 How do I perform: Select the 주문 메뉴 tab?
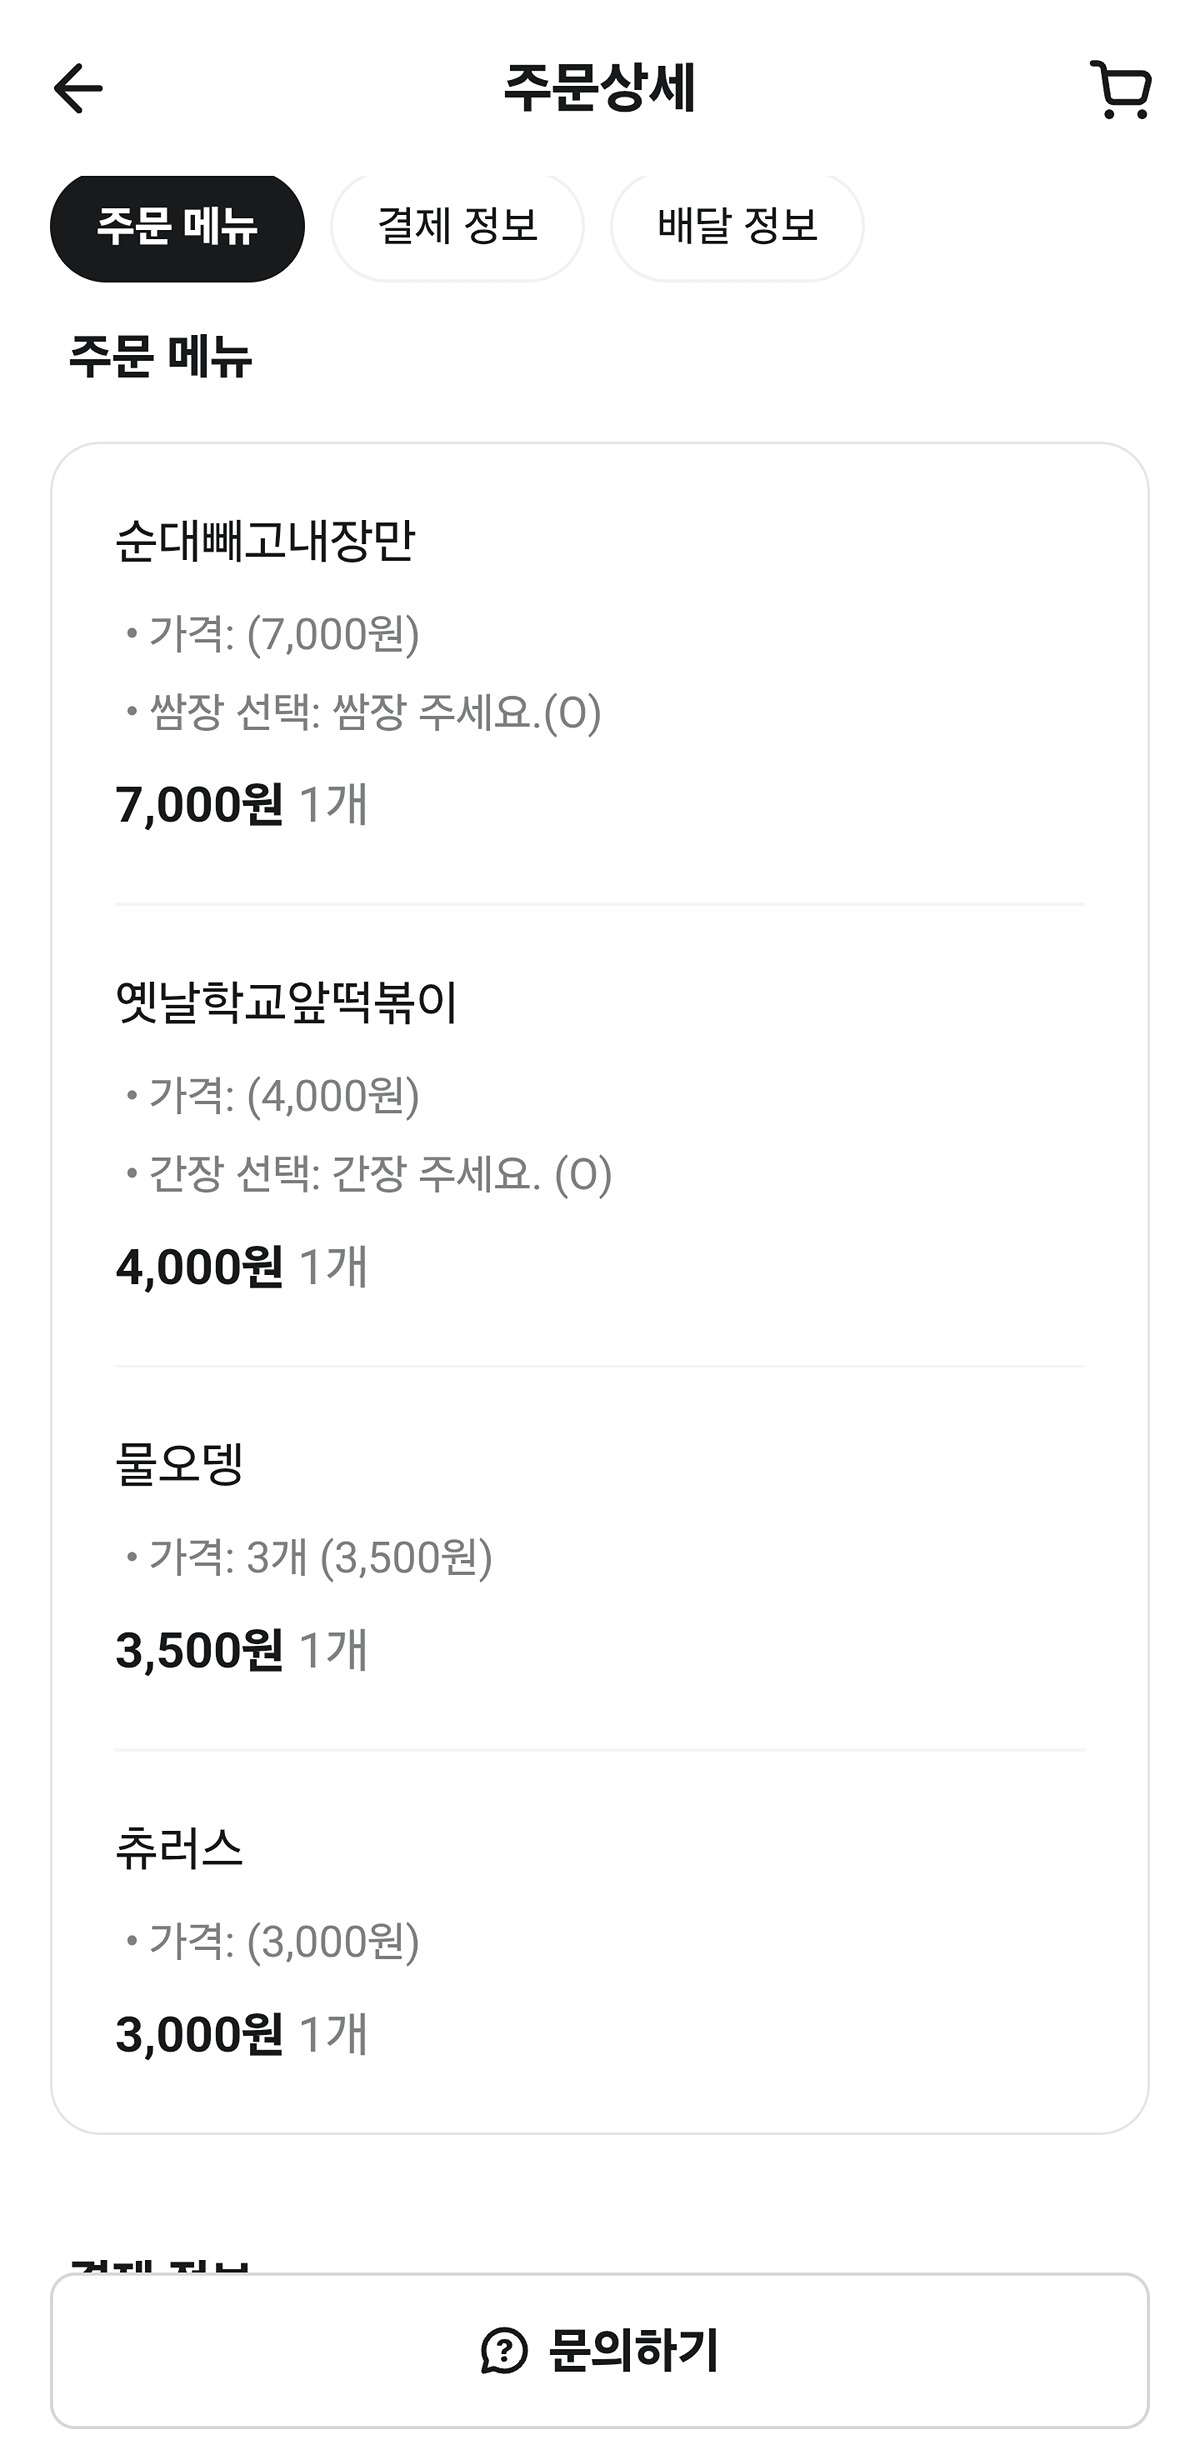[x=177, y=227]
